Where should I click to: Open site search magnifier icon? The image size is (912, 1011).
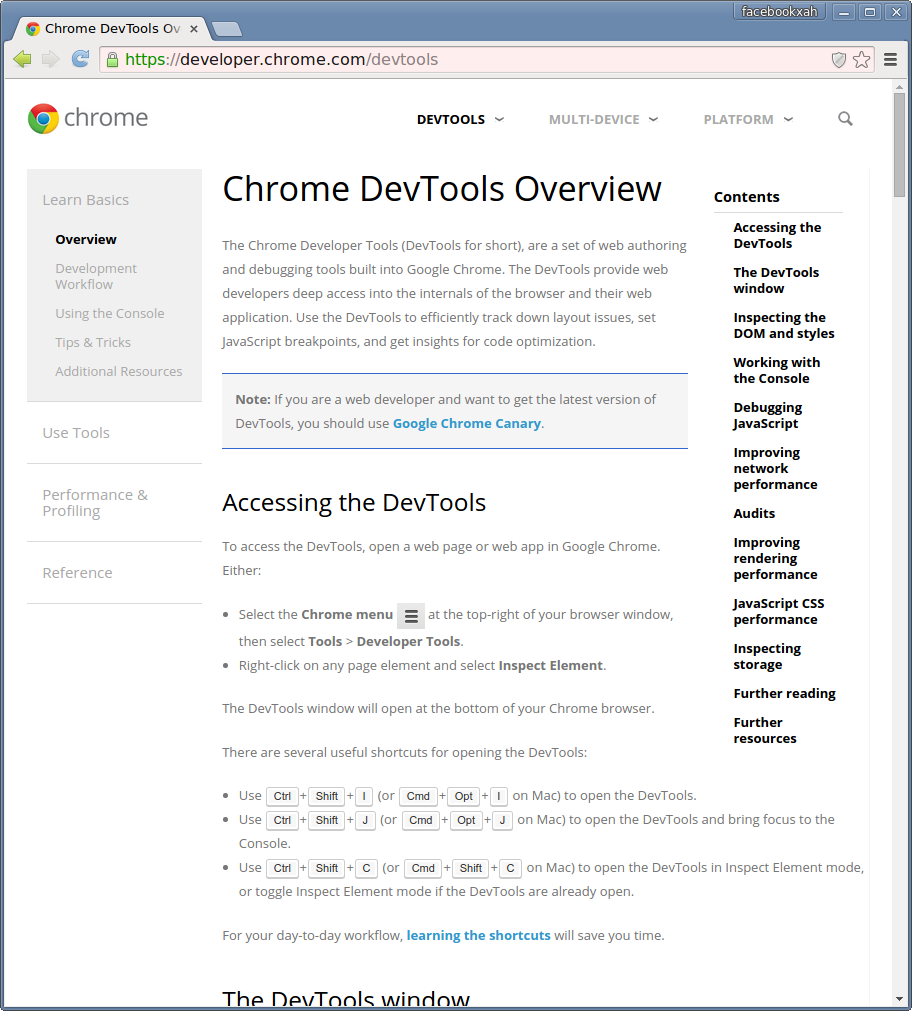coord(845,119)
